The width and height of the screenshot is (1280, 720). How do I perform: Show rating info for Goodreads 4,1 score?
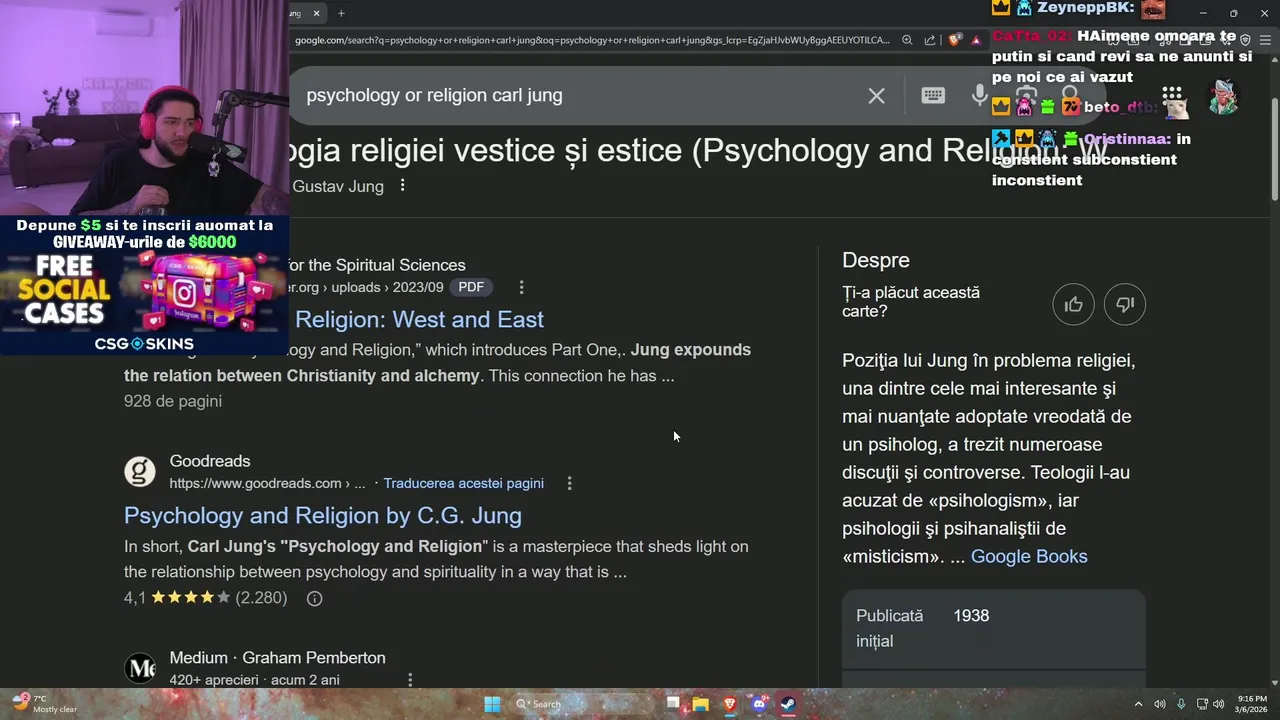314,598
